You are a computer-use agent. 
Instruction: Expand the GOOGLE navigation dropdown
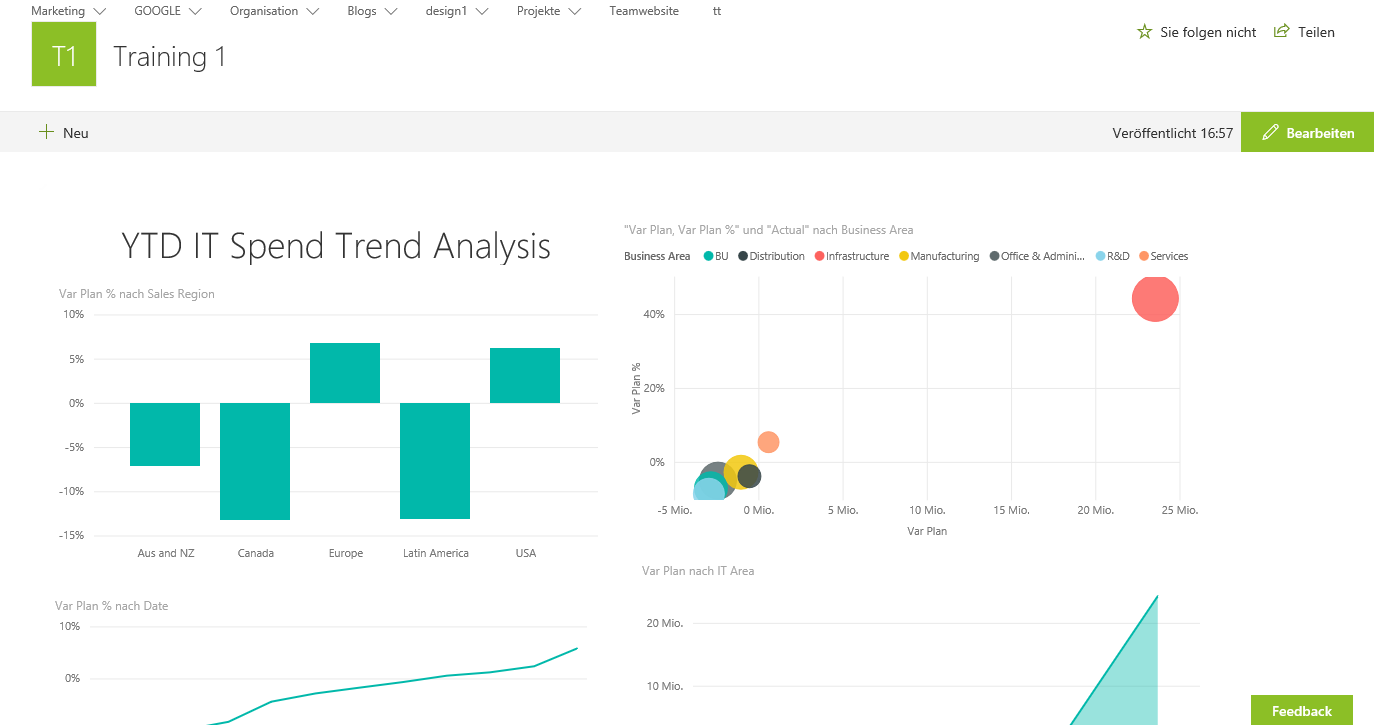(x=195, y=12)
